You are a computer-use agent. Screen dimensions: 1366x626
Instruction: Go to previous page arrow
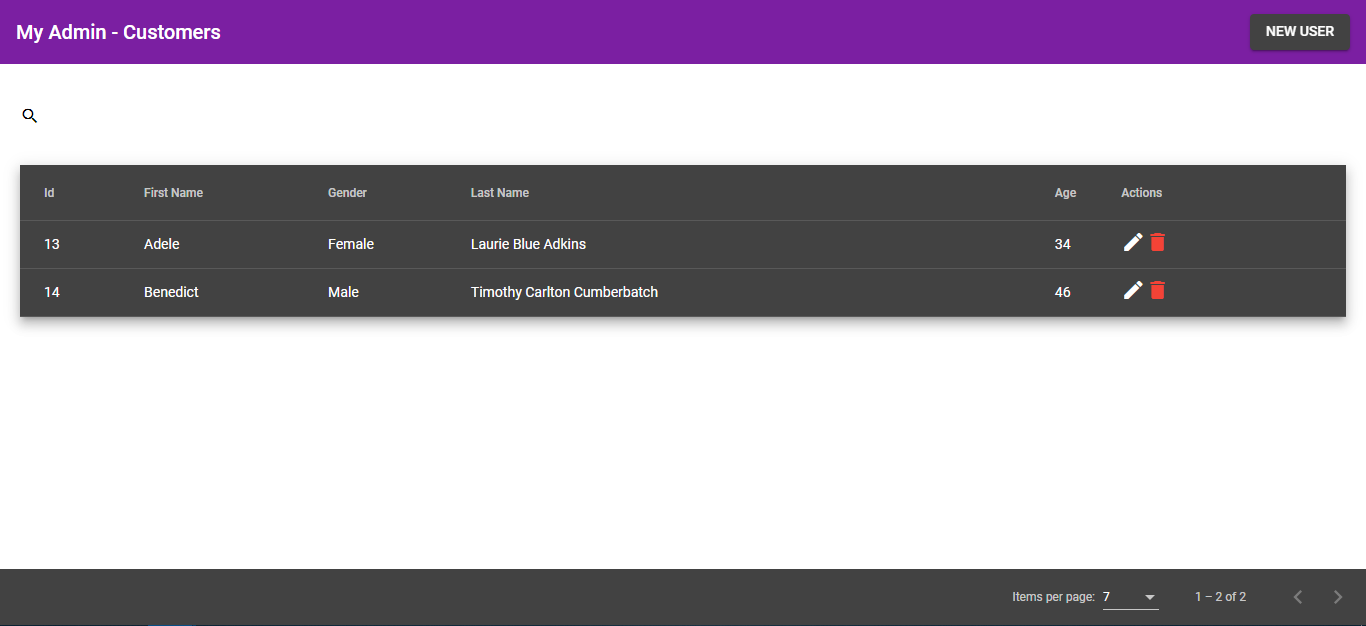(x=1298, y=597)
